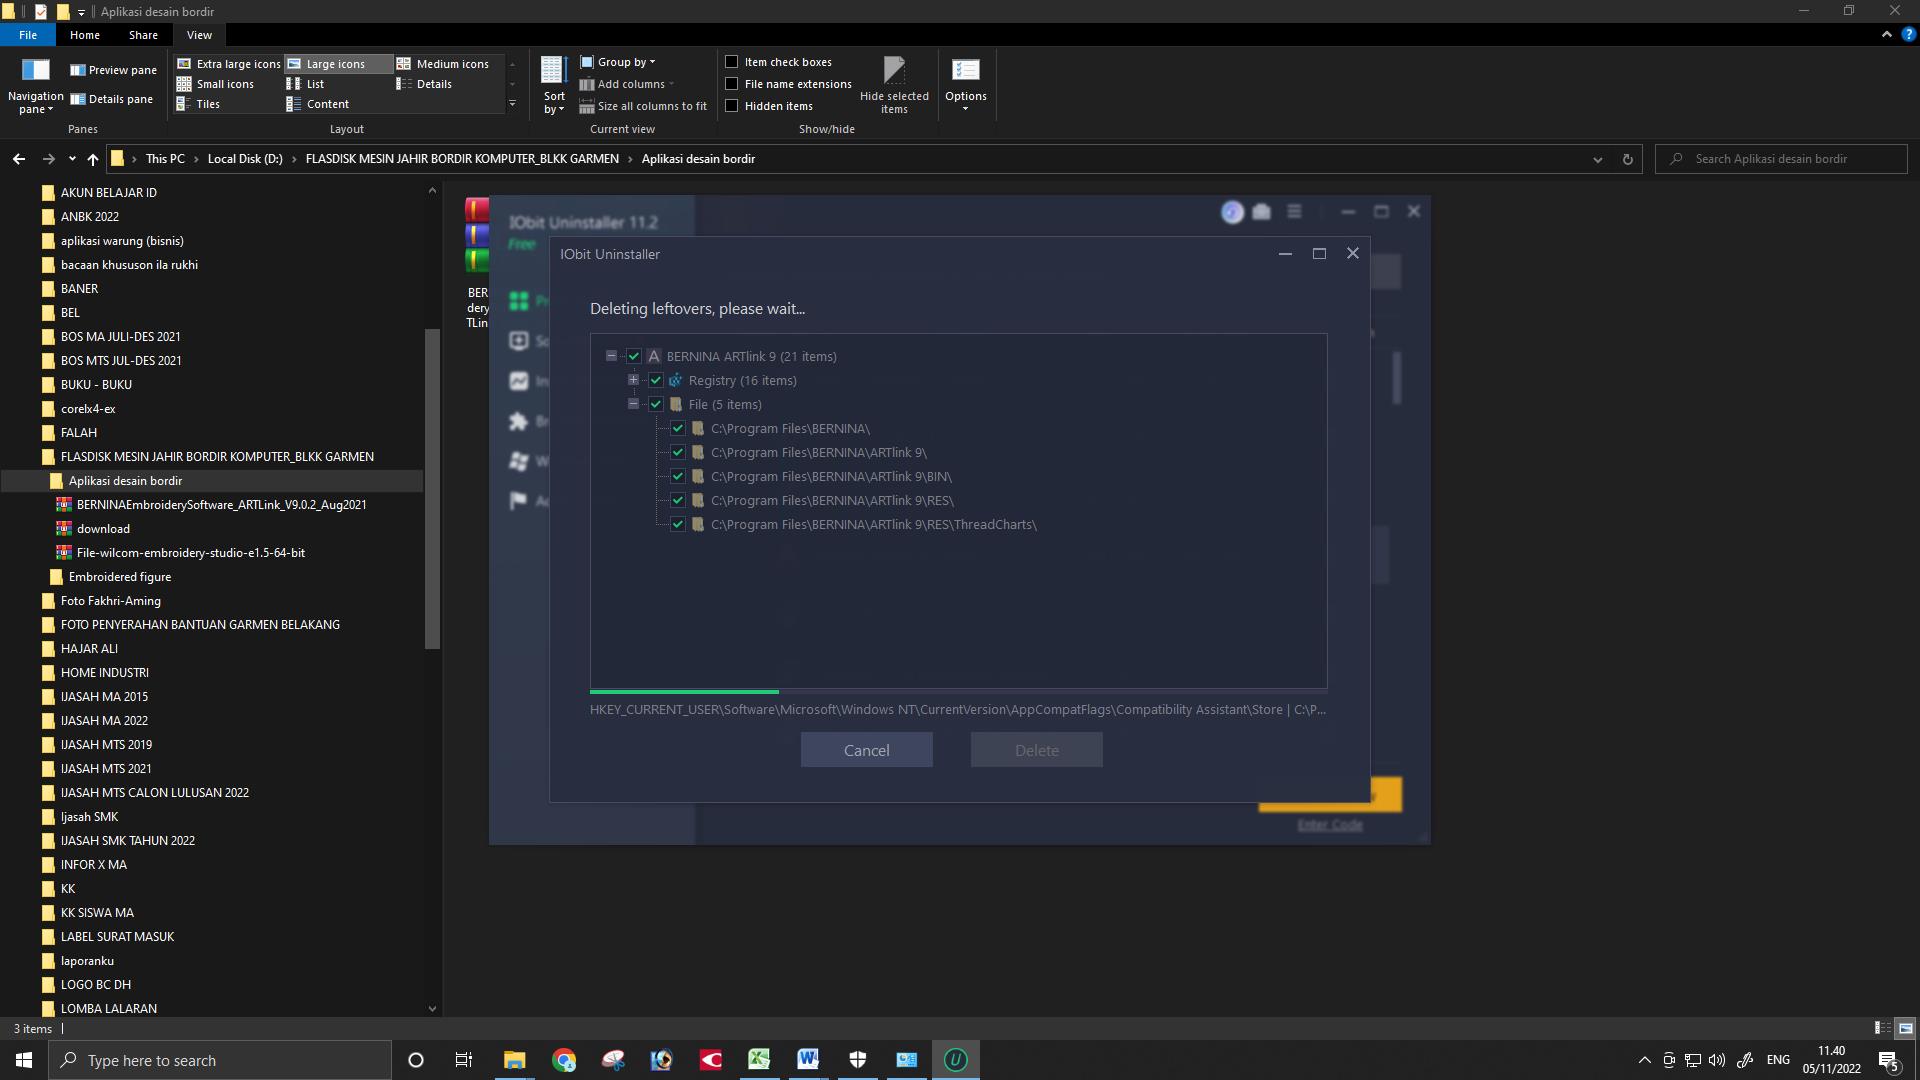This screenshot has height=1080, width=1920.
Task: Switch to the Home ribbon tab
Action: pyautogui.click(x=84, y=35)
